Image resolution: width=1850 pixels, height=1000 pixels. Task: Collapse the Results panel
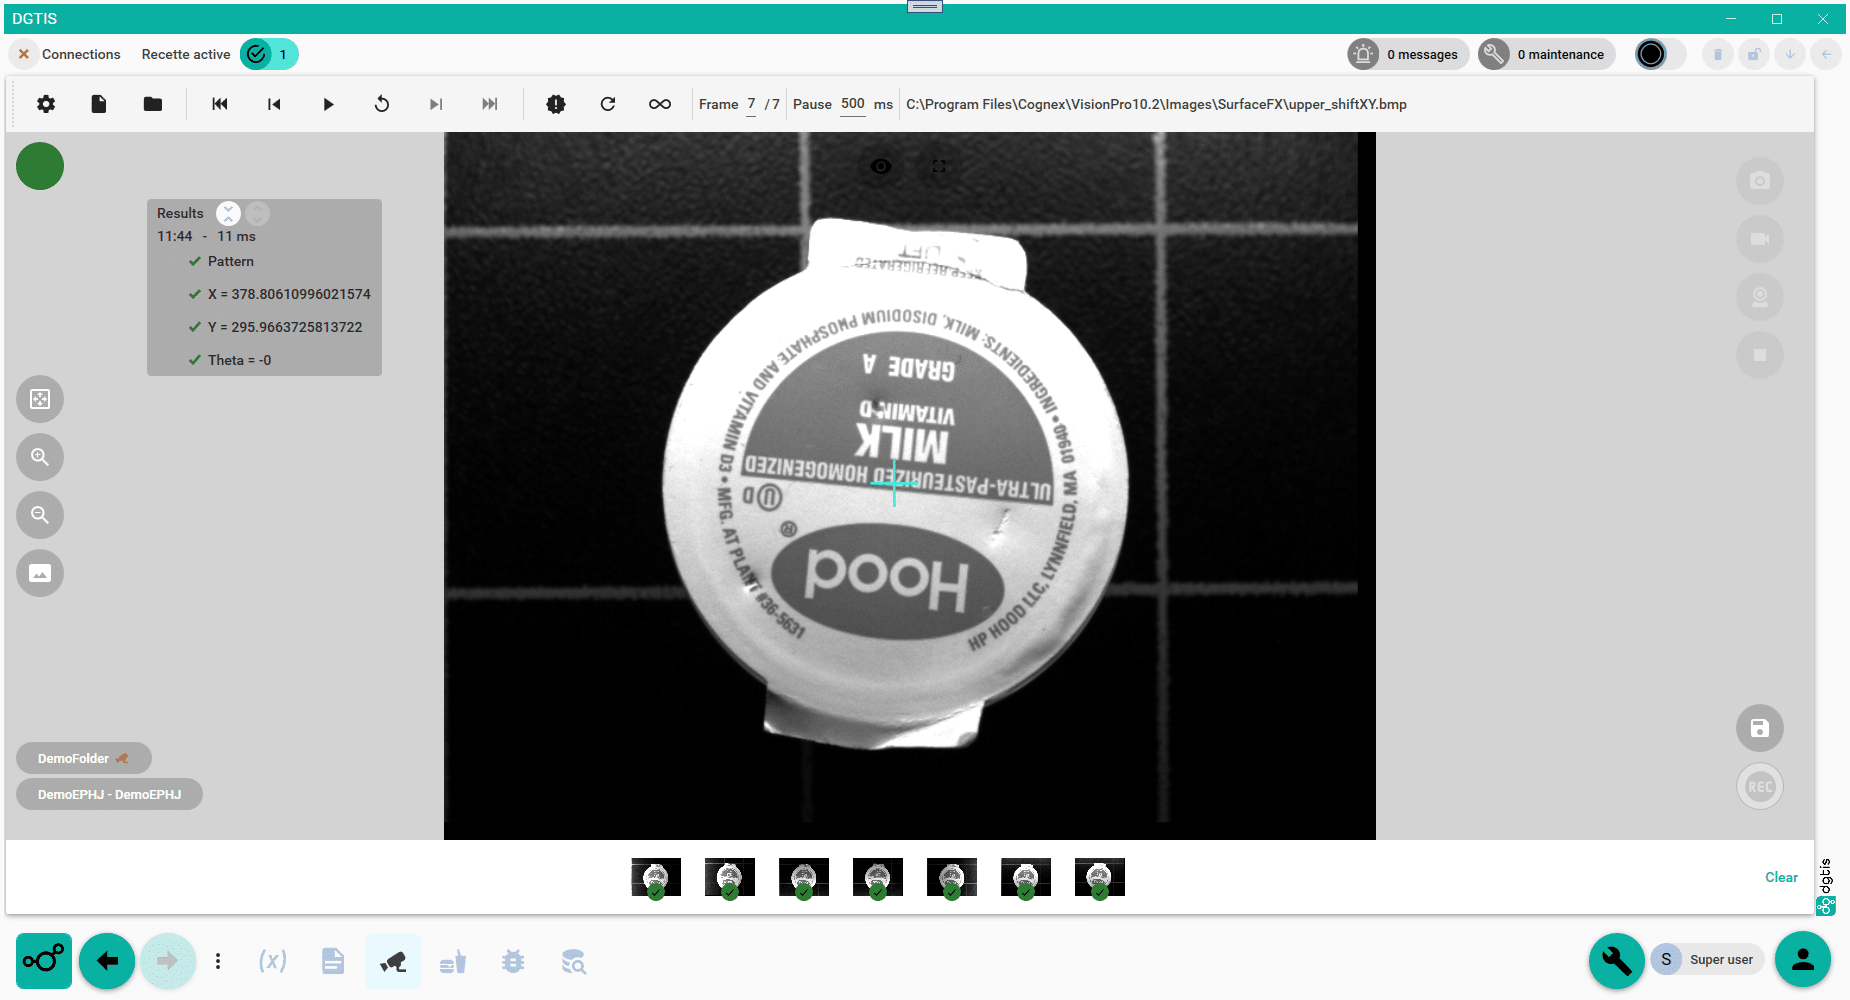(229, 213)
